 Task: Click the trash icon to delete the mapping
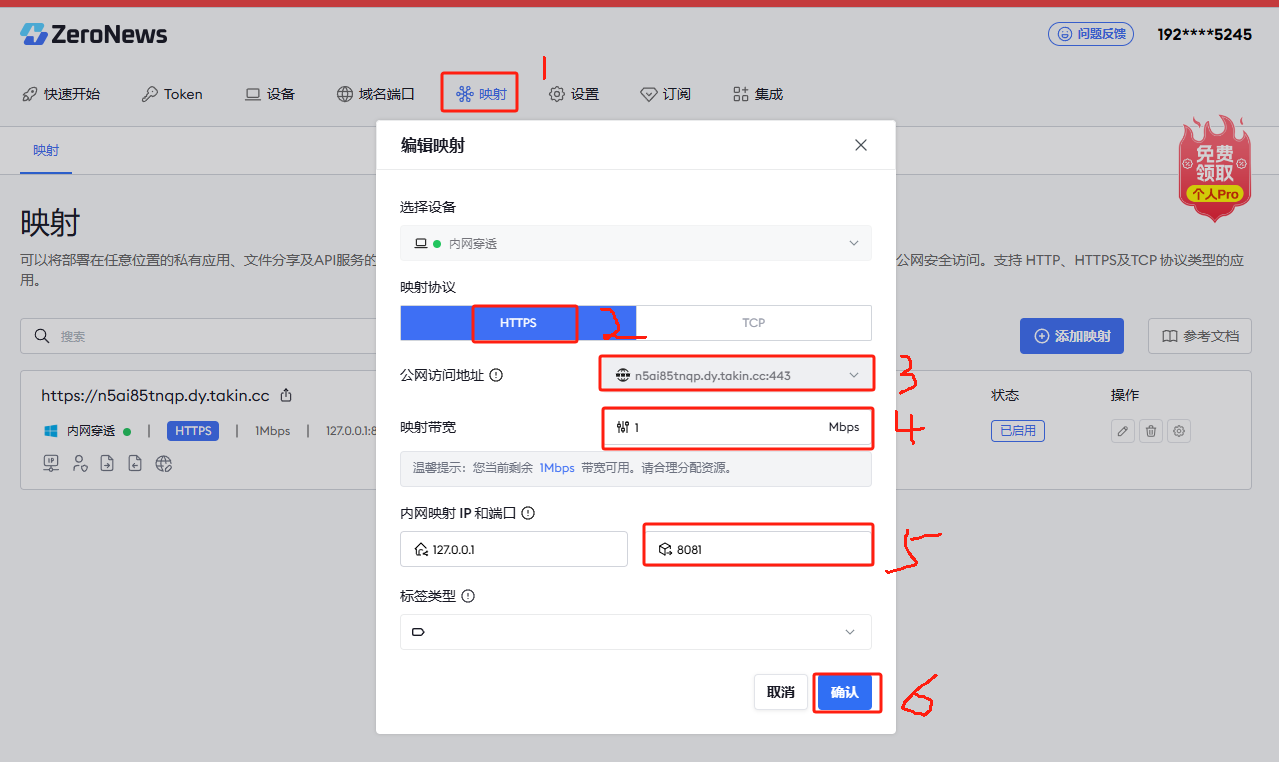(1151, 431)
